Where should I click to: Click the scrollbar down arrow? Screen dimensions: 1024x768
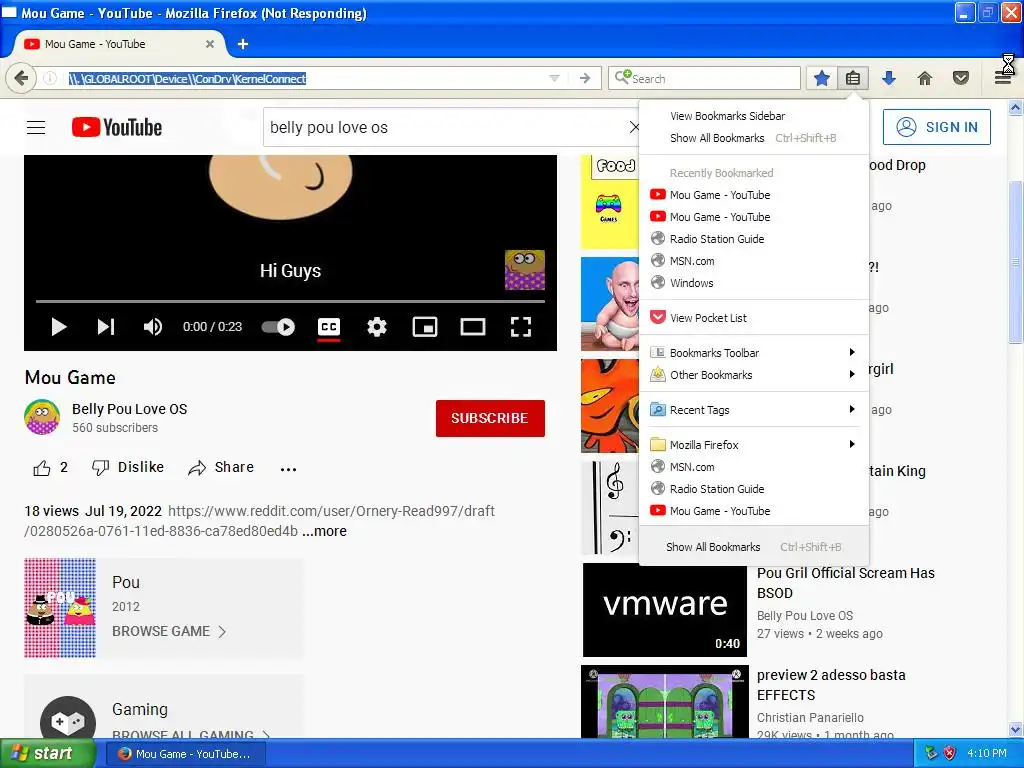[1016, 729]
